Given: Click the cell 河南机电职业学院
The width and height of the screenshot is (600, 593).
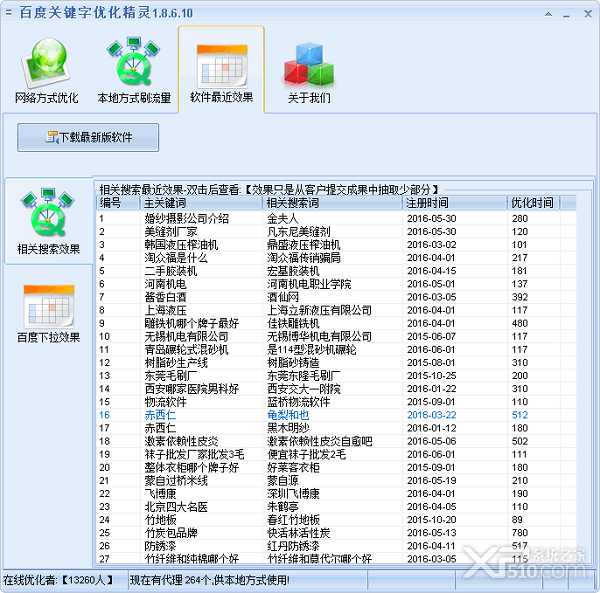Looking at the screenshot, I should tap(309, 284).
